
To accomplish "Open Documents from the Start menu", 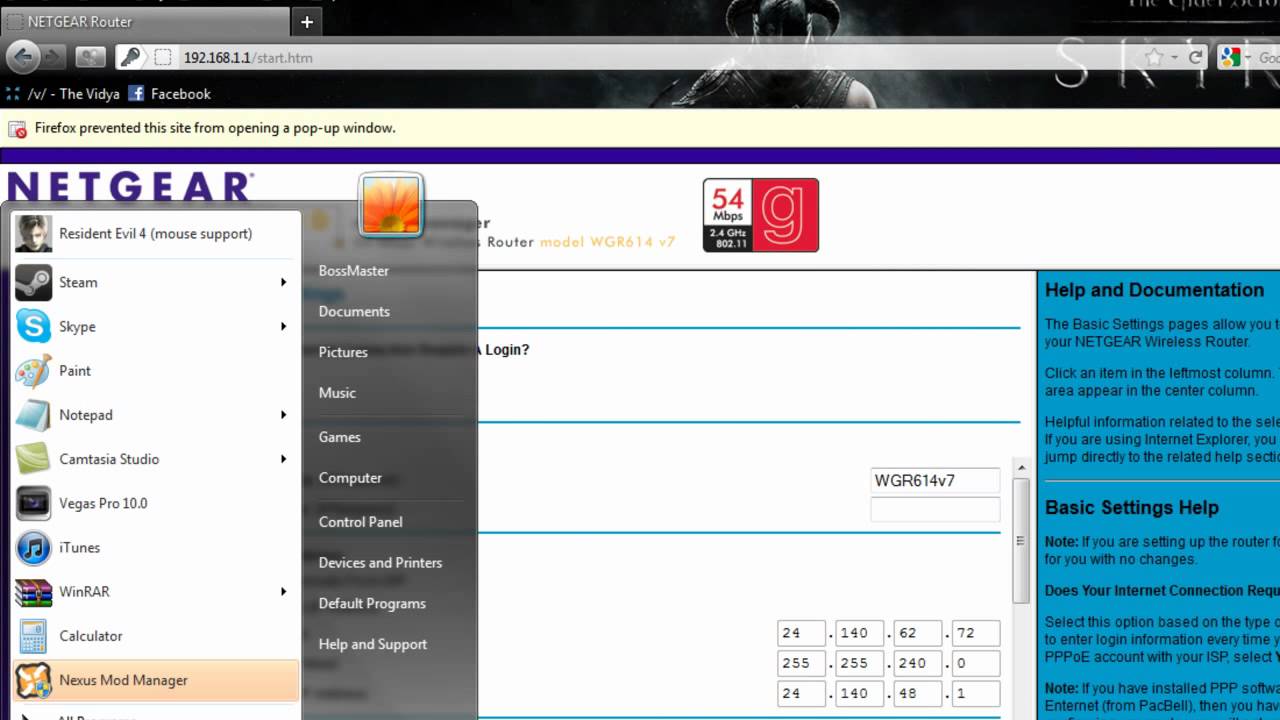I will click(x=354, y=312).
